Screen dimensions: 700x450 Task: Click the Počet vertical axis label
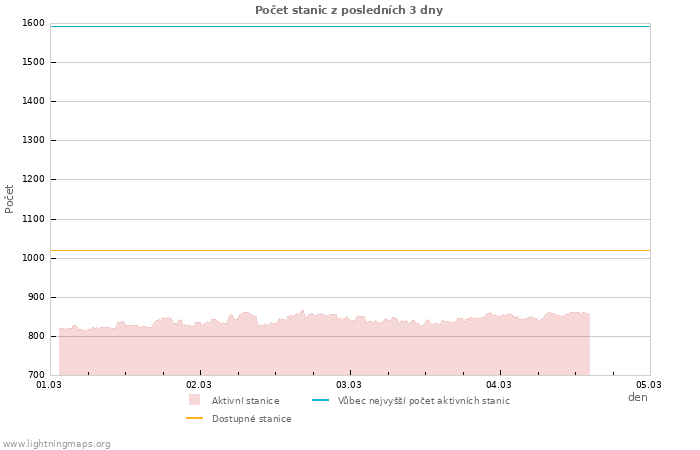pos(10,198)
